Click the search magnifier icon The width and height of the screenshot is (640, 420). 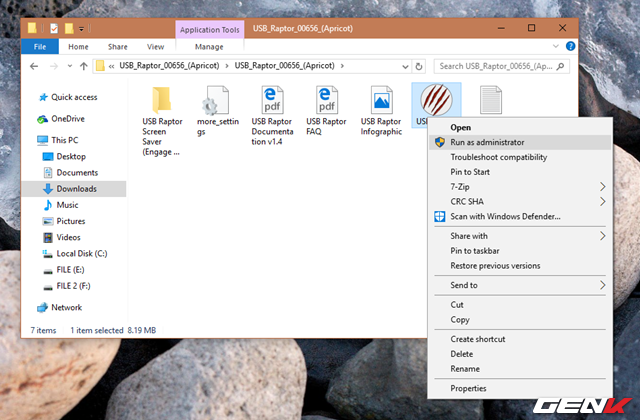[560, 66]
